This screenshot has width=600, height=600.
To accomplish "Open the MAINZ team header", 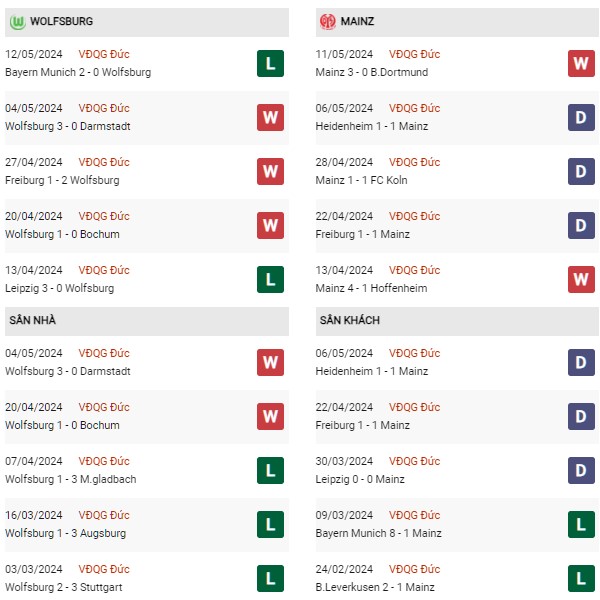I will [457, 22].
